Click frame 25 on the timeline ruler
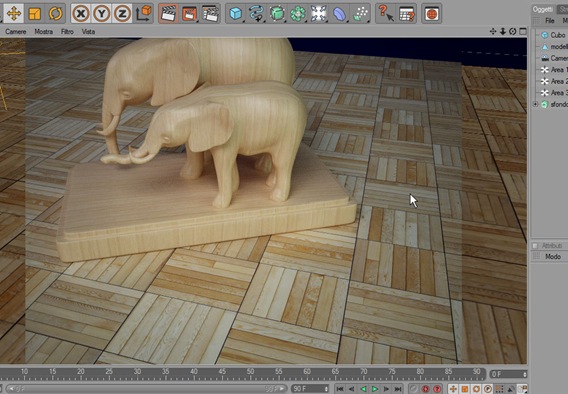 pyautogui.click(x=109, y=372)
